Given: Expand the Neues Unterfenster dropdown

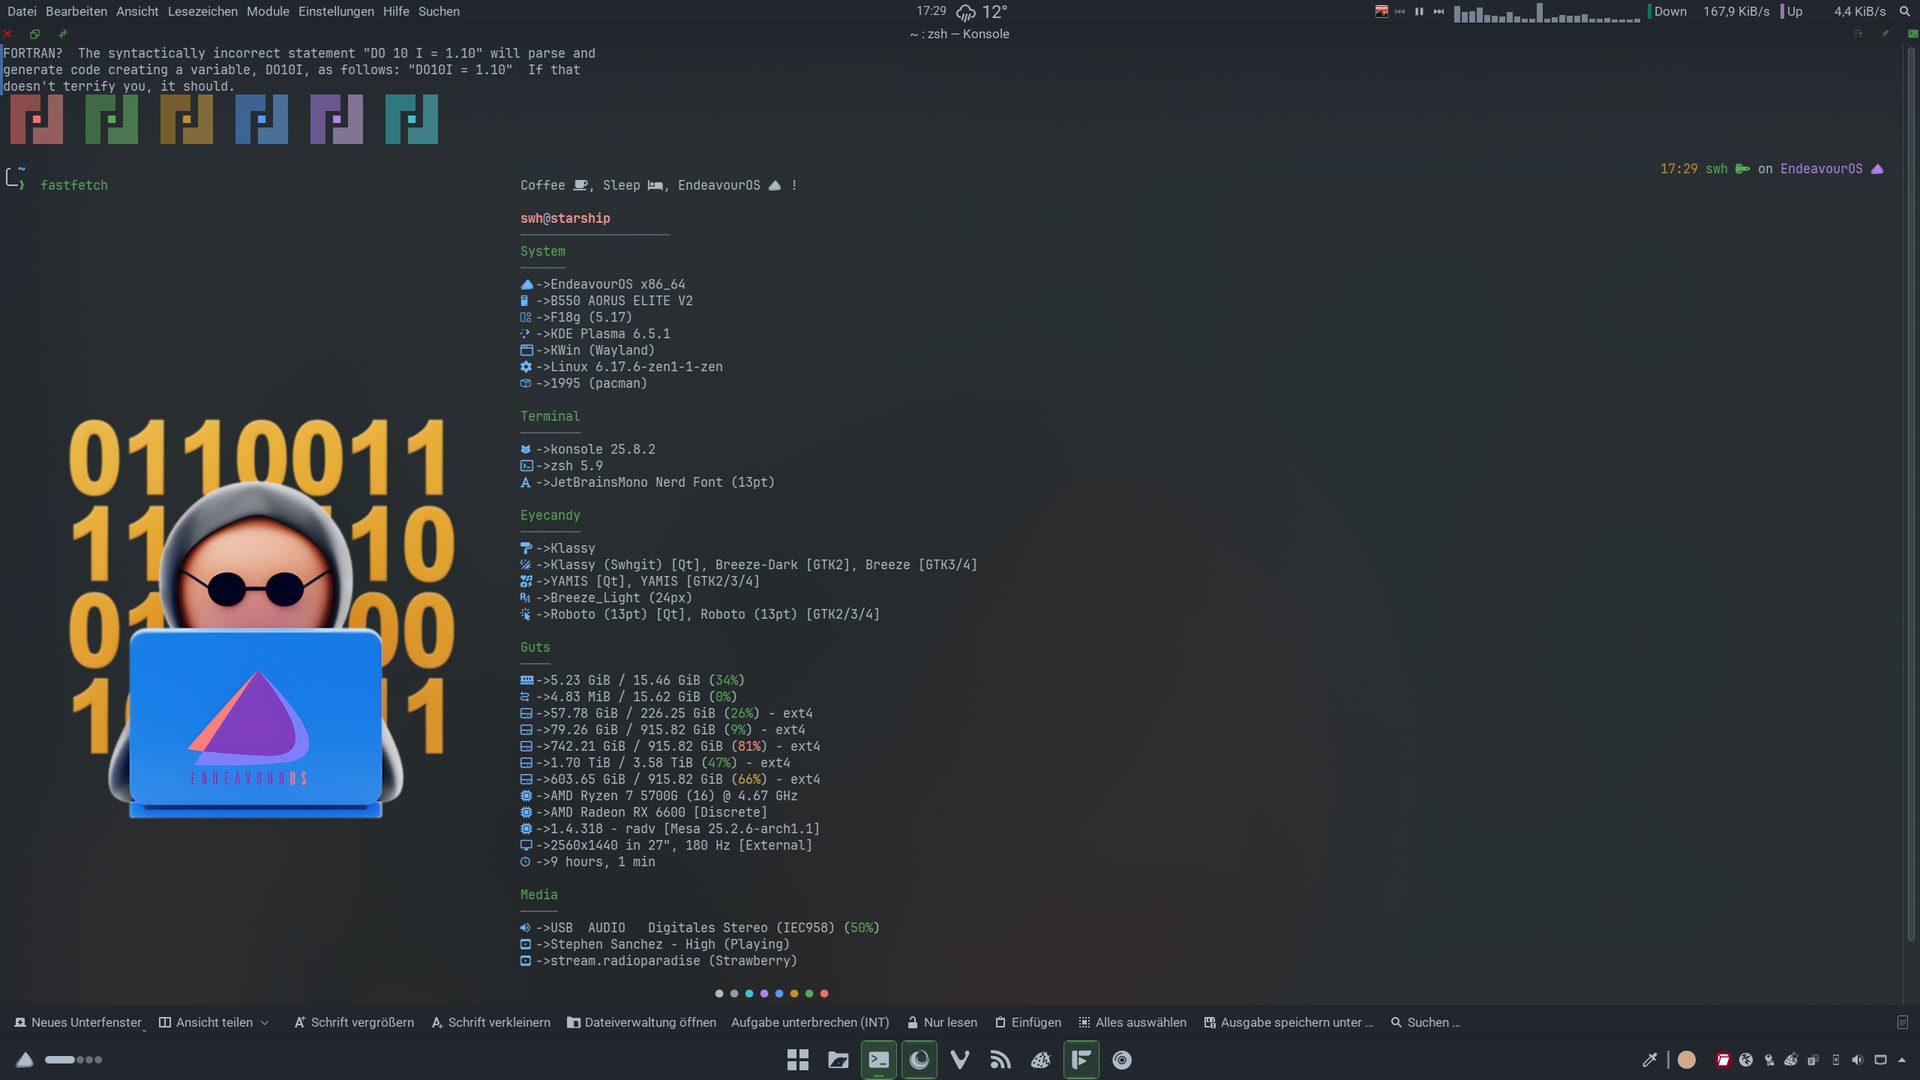Looking at the screenshot, I should [x=145, y=1027].
